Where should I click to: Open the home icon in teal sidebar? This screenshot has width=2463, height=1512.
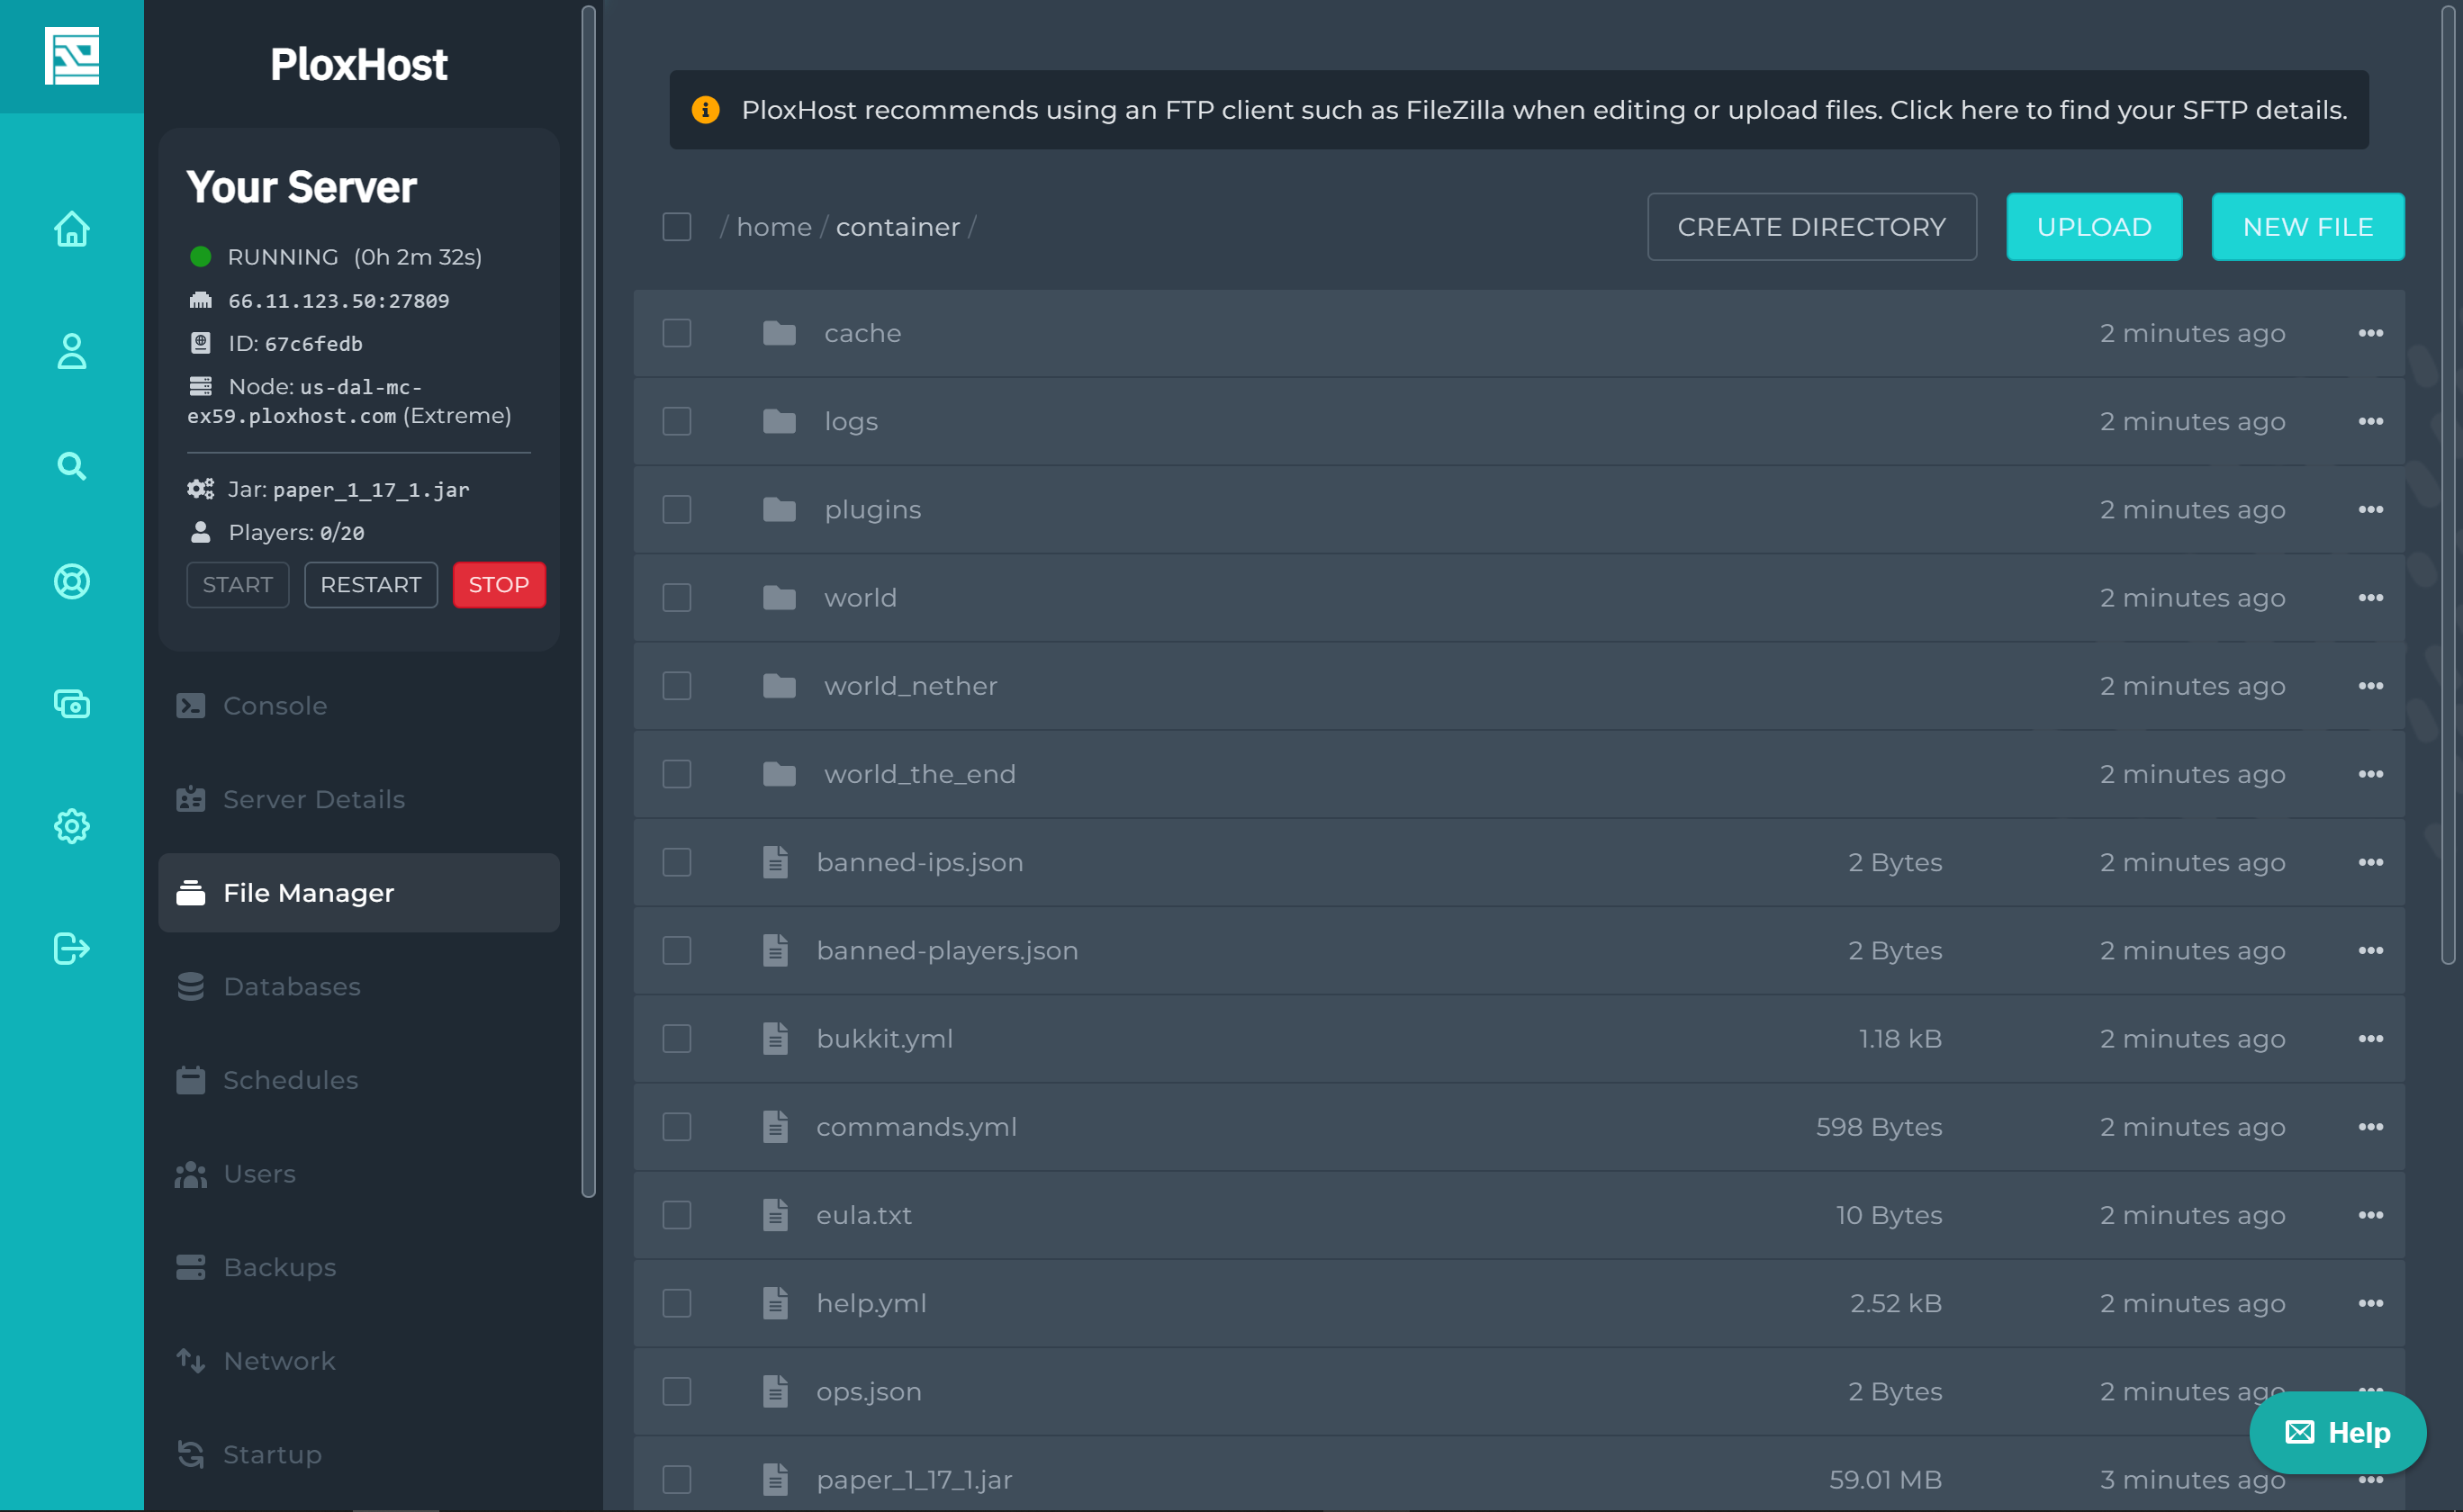72,229
